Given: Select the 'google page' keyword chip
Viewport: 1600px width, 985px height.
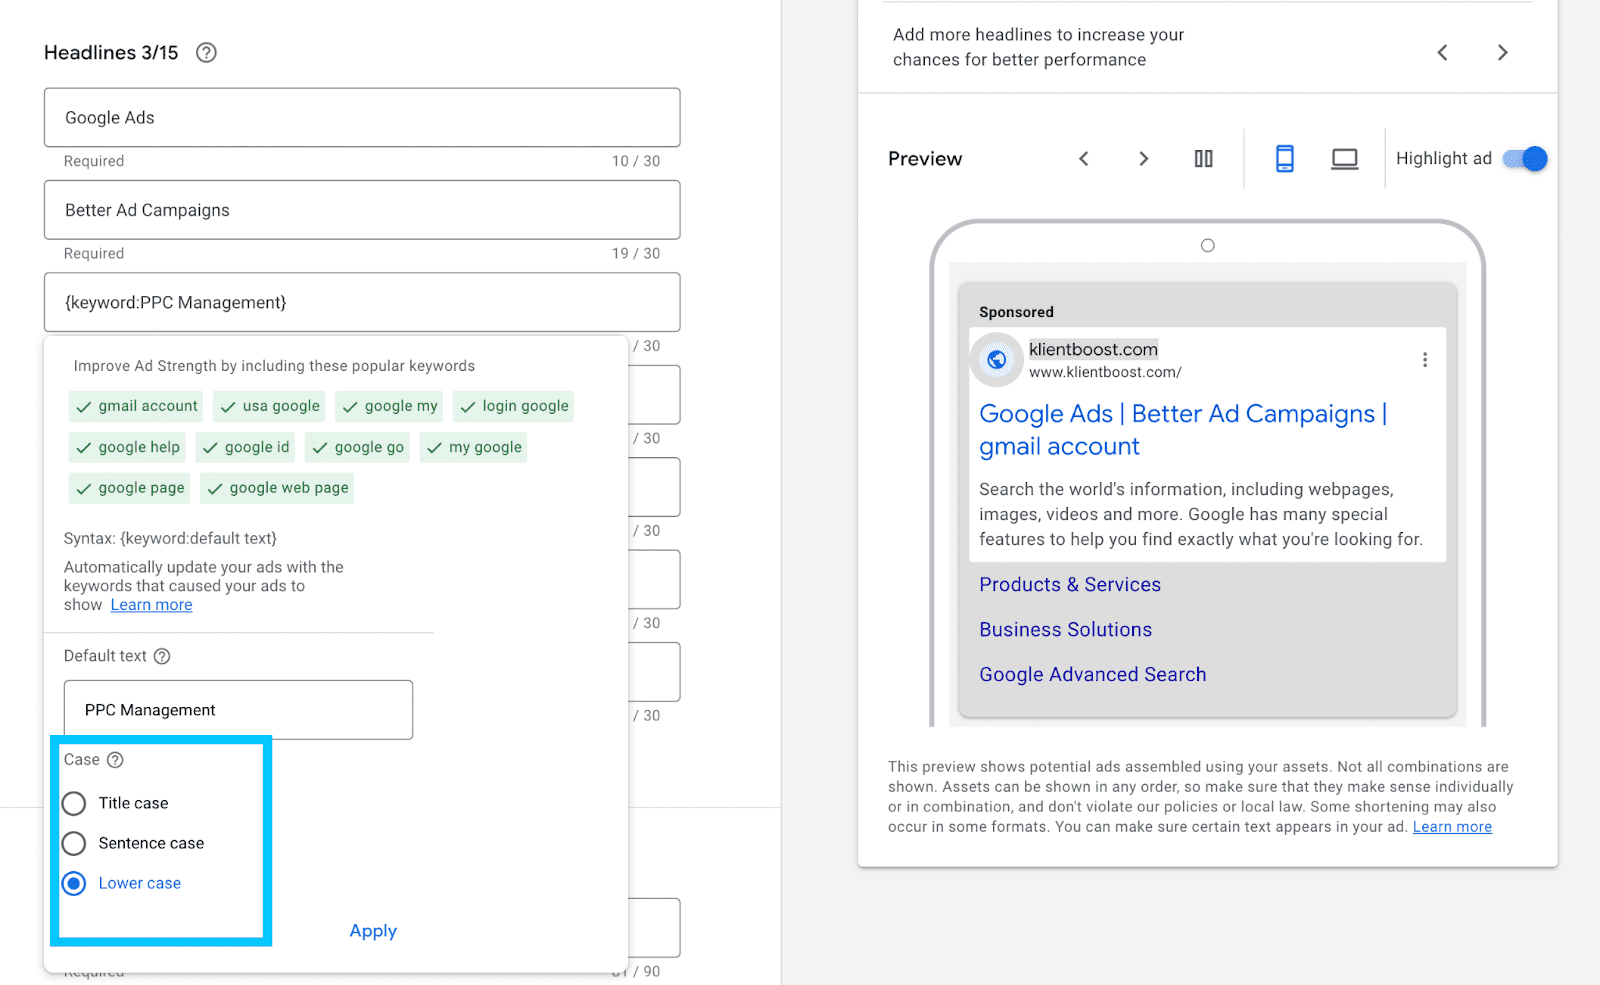Looking at the screenshot, I should click(129, 488).
